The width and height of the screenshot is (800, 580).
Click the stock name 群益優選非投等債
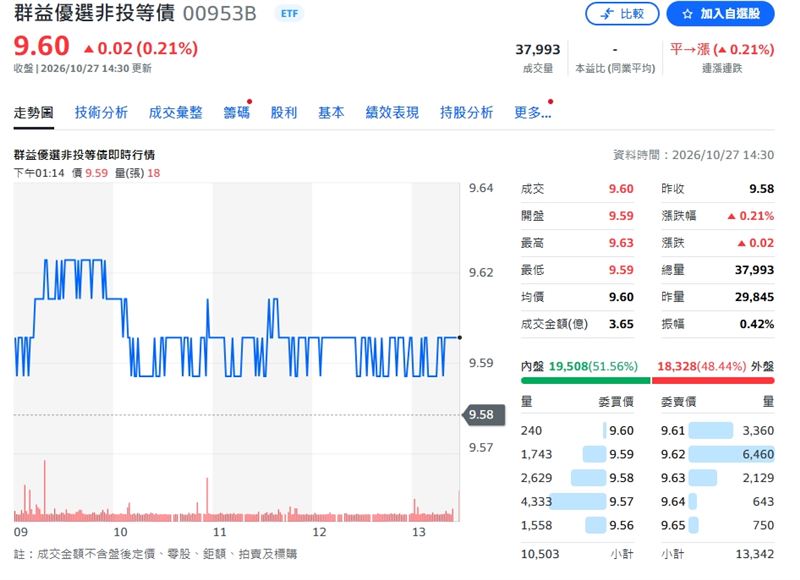pos(94,14)
